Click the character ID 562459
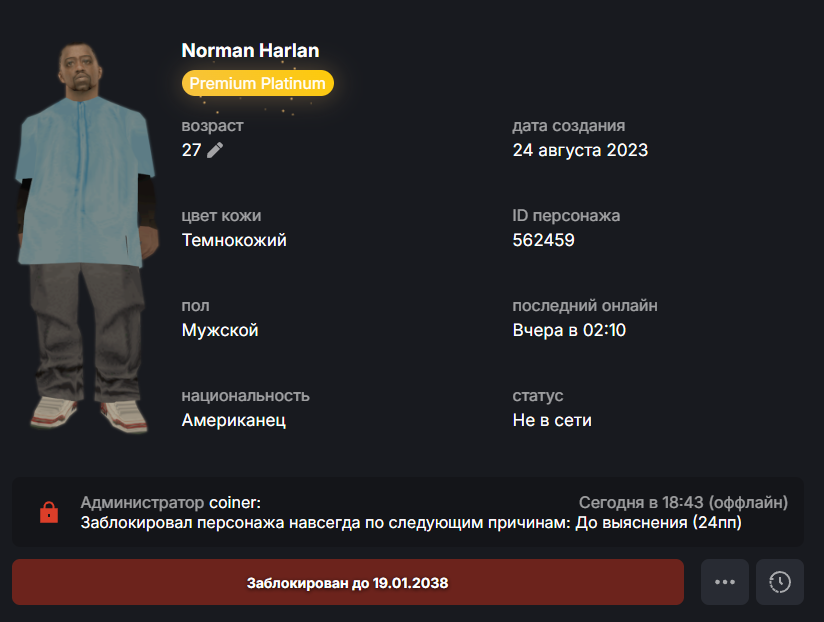The image size is (824, 622). (543, 240)
